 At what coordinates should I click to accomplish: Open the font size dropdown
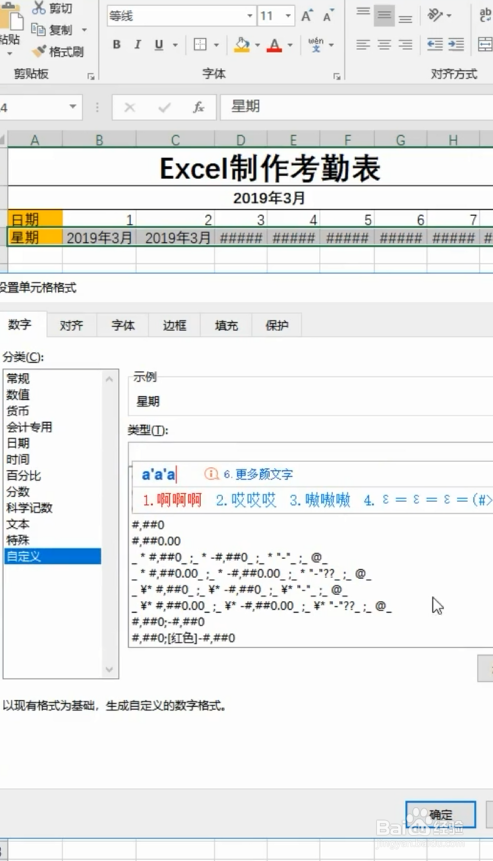coord(288,16)
